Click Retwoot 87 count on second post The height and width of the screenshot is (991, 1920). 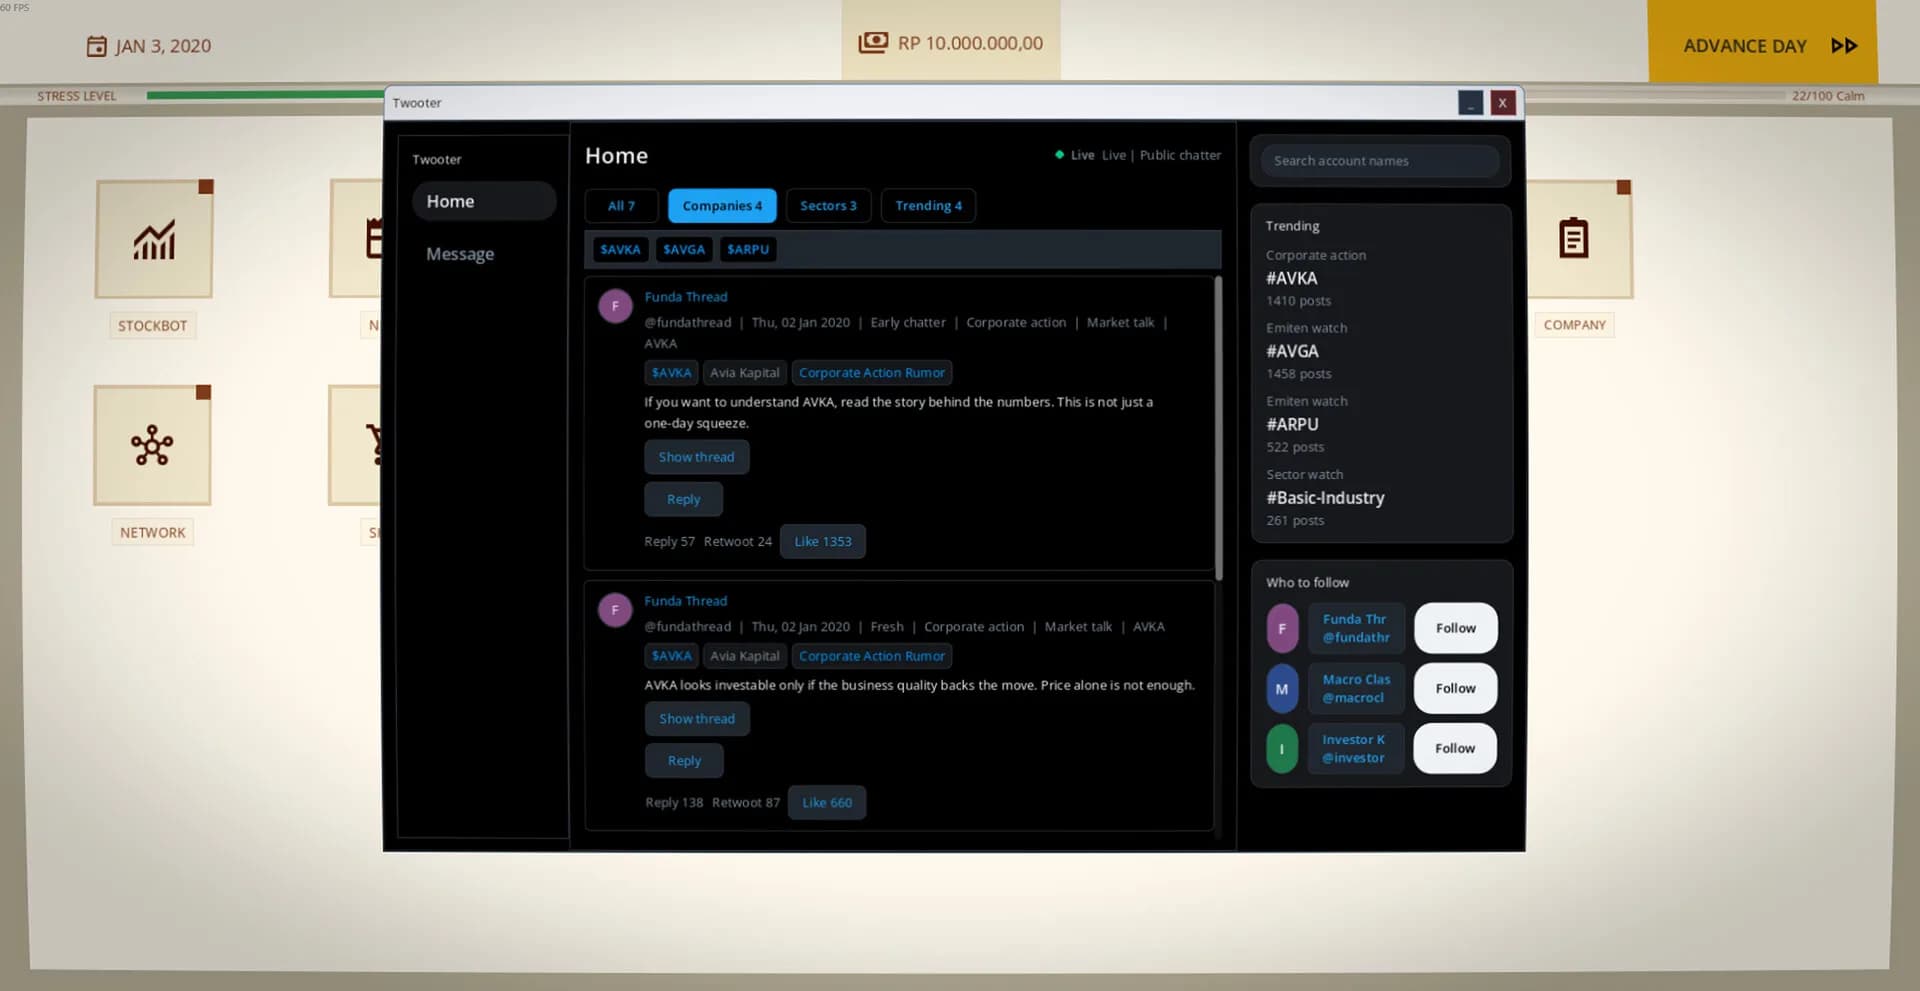745,803
